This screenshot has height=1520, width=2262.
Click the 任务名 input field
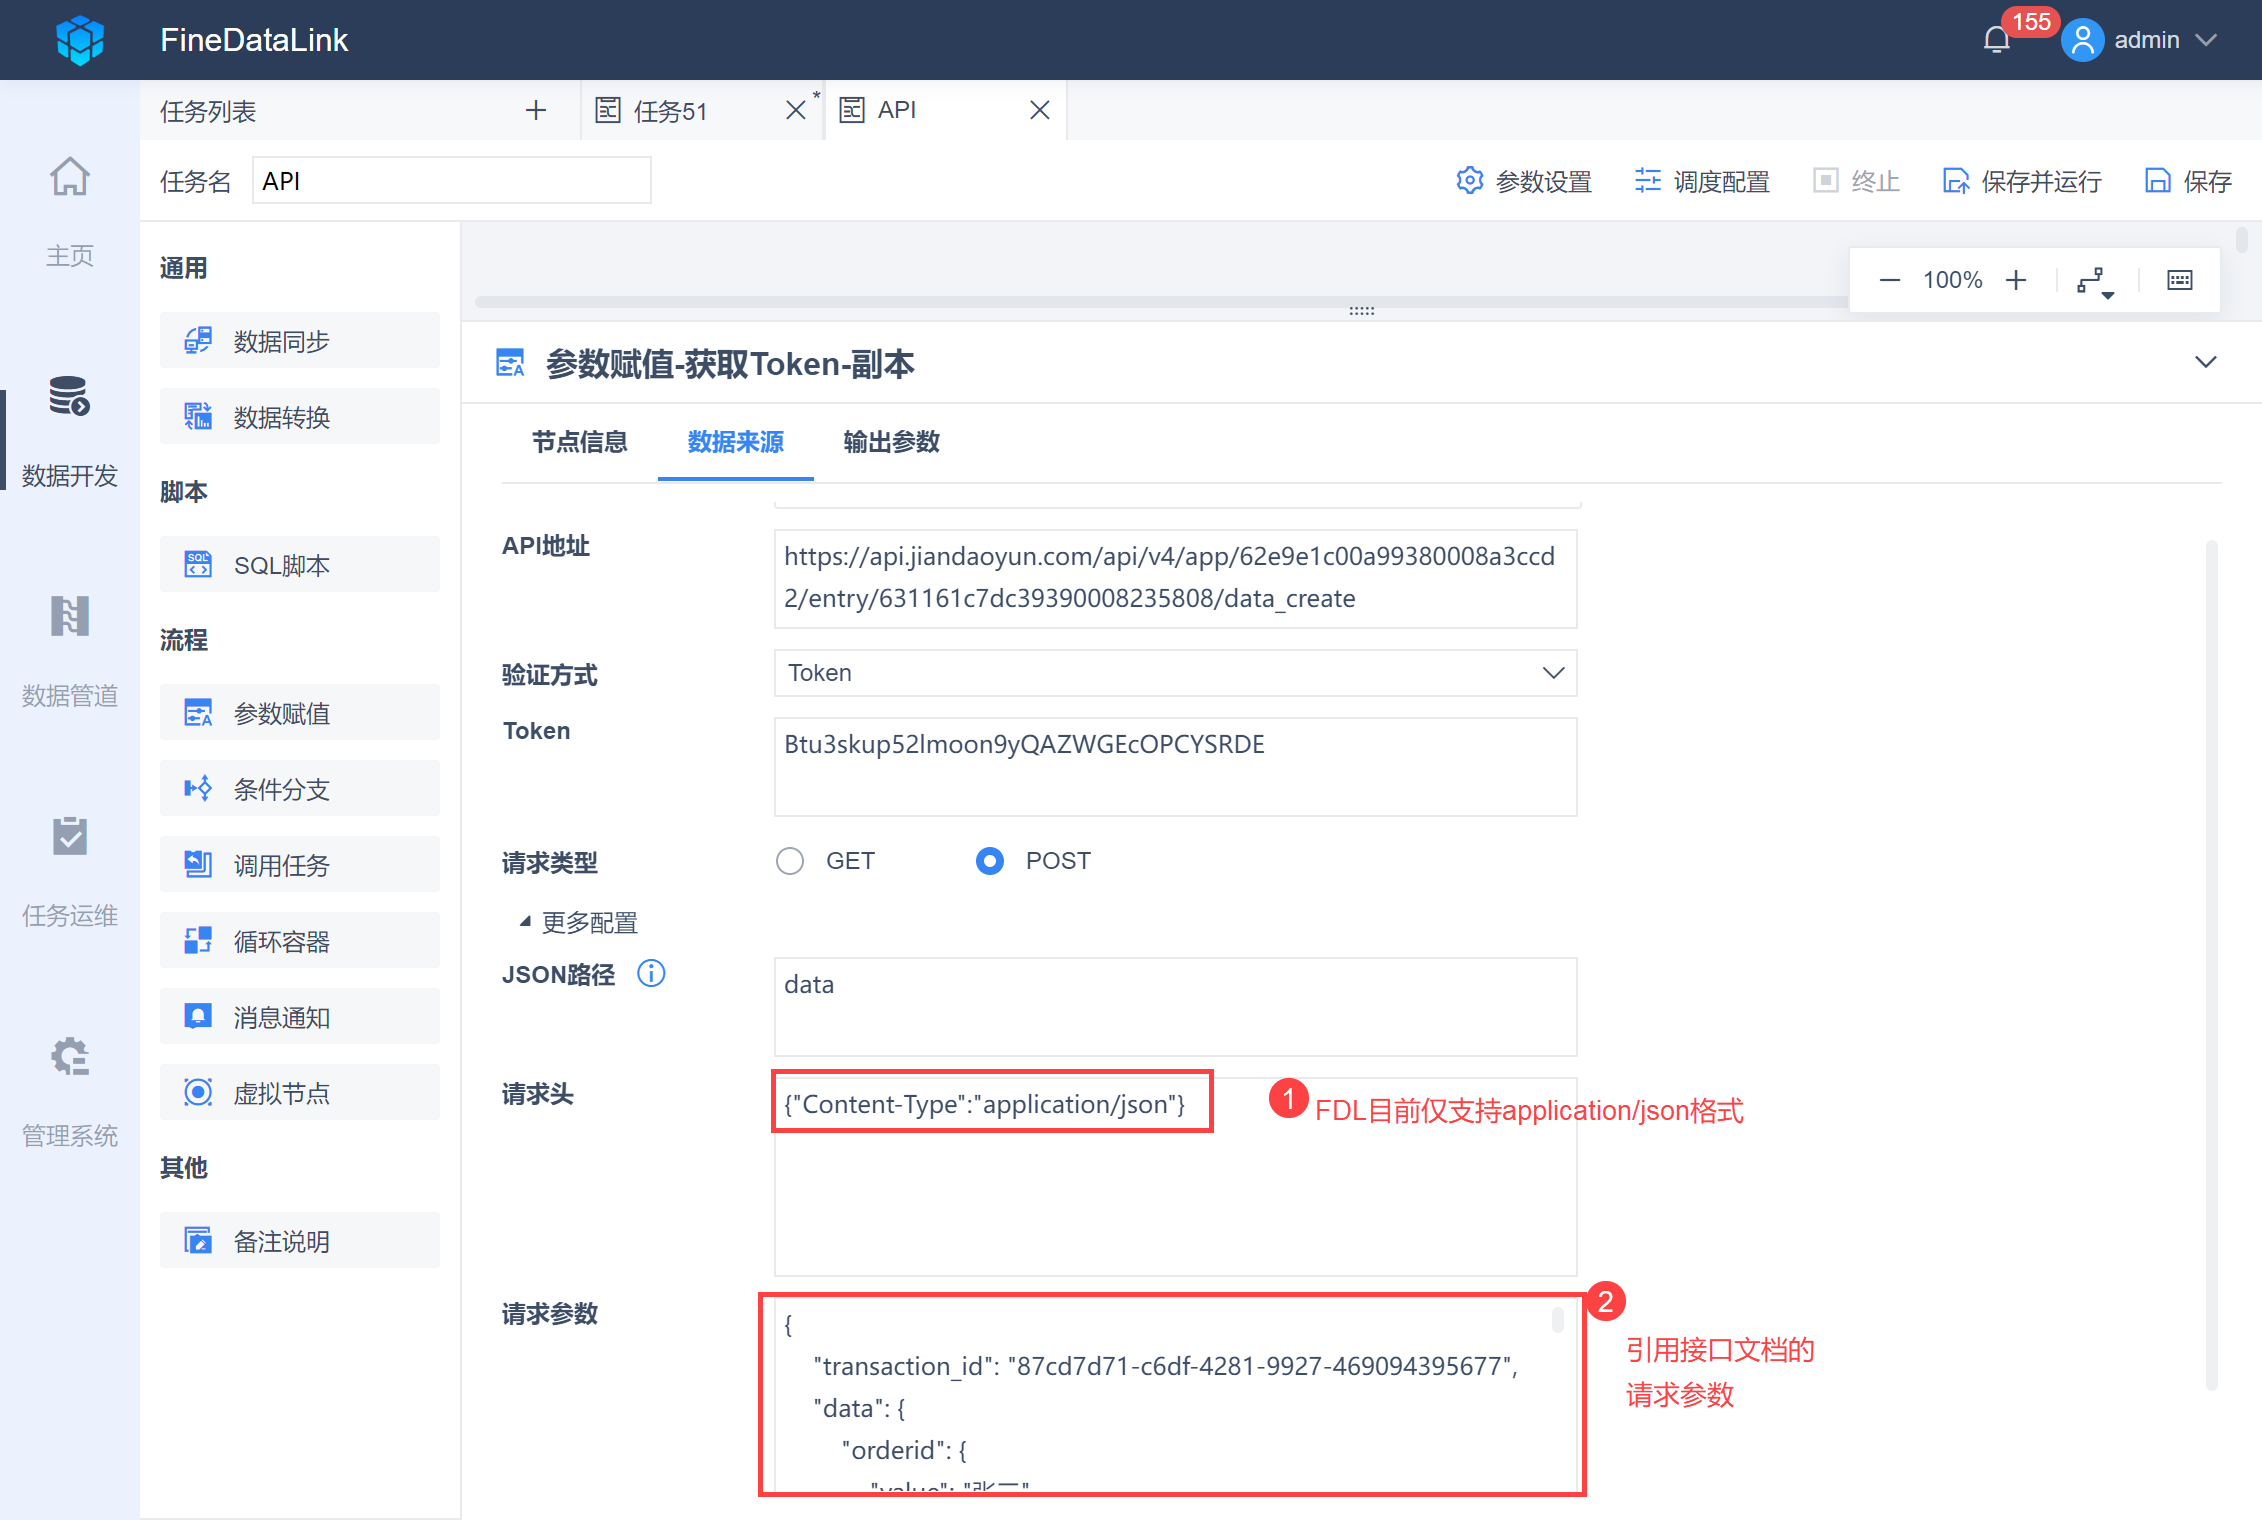coord(451,181)
